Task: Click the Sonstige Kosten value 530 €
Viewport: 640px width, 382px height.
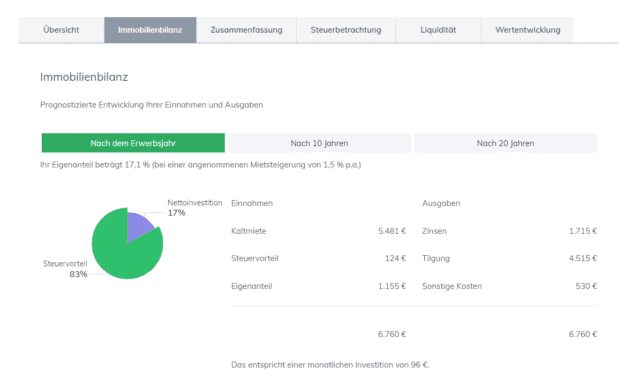Action: [586, 286]
